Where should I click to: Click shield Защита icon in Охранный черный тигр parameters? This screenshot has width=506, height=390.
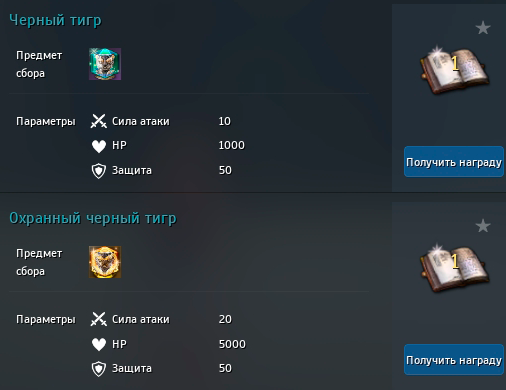(99, 369)
